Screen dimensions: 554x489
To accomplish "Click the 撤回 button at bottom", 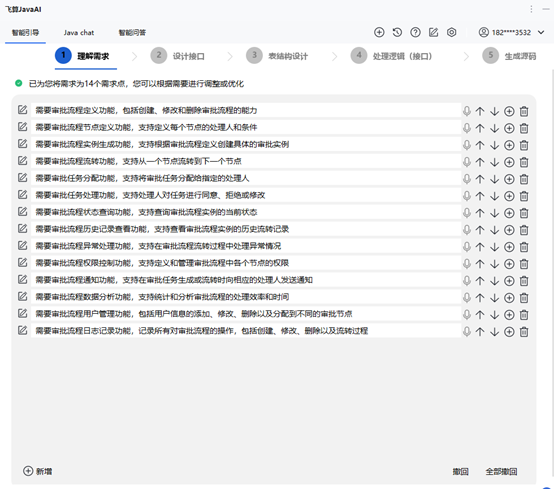I will pyautogui.click(x=460, y=471).
